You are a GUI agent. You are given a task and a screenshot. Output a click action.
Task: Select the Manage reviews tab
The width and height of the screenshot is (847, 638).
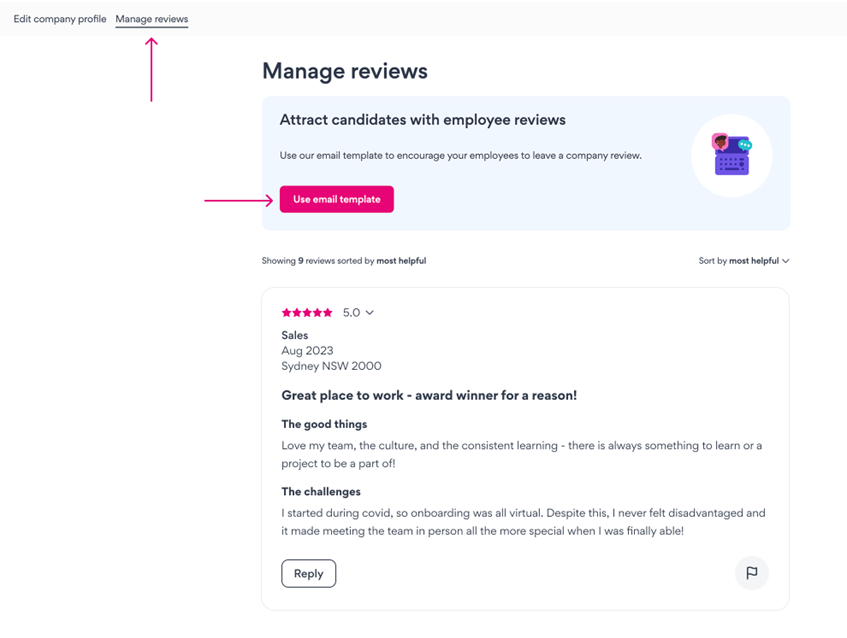pos(152,19)
